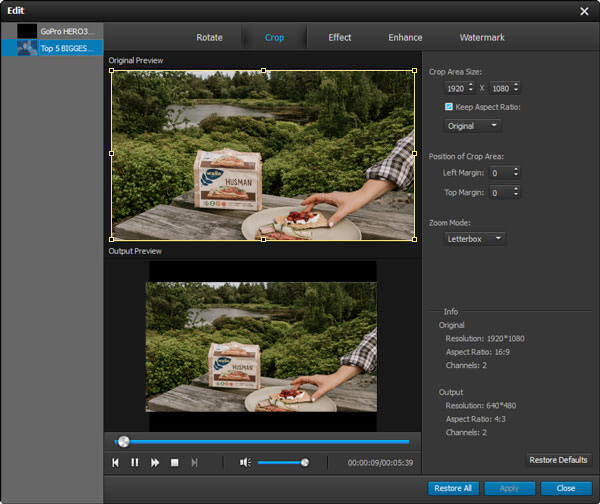Click bottom-left crop corner handle

111,240
